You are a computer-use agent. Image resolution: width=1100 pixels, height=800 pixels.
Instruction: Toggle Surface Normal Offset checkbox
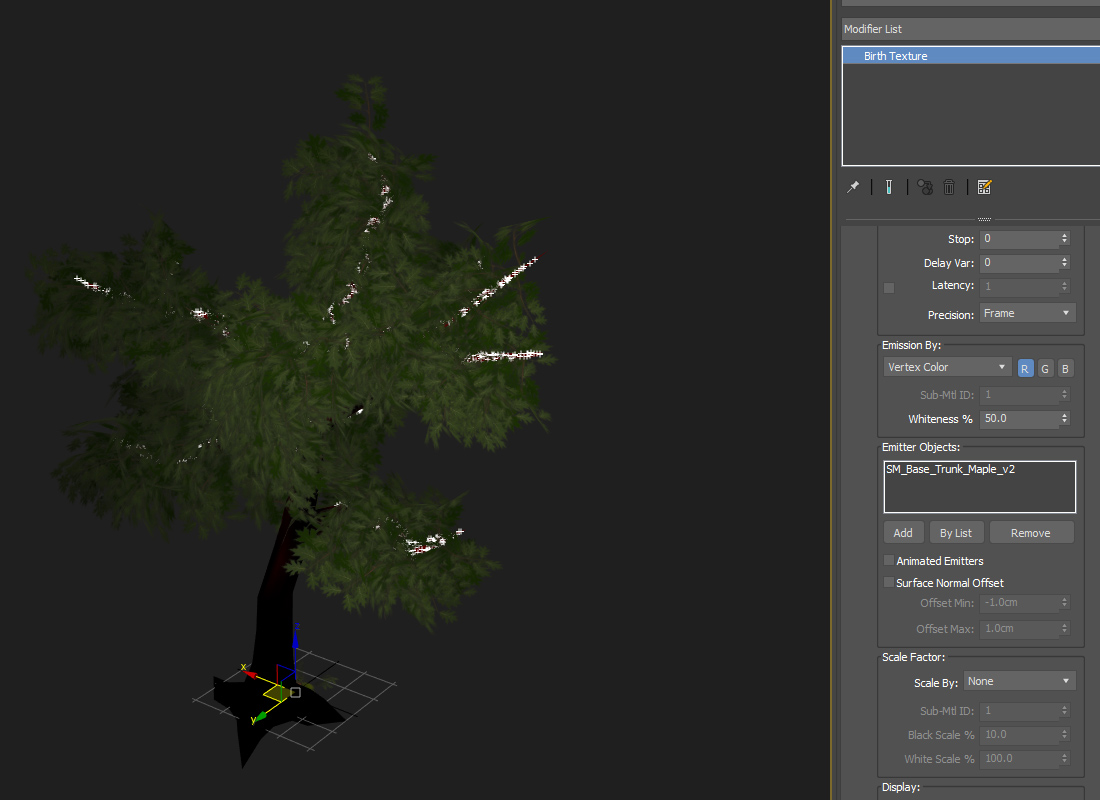tap(889, 583)
